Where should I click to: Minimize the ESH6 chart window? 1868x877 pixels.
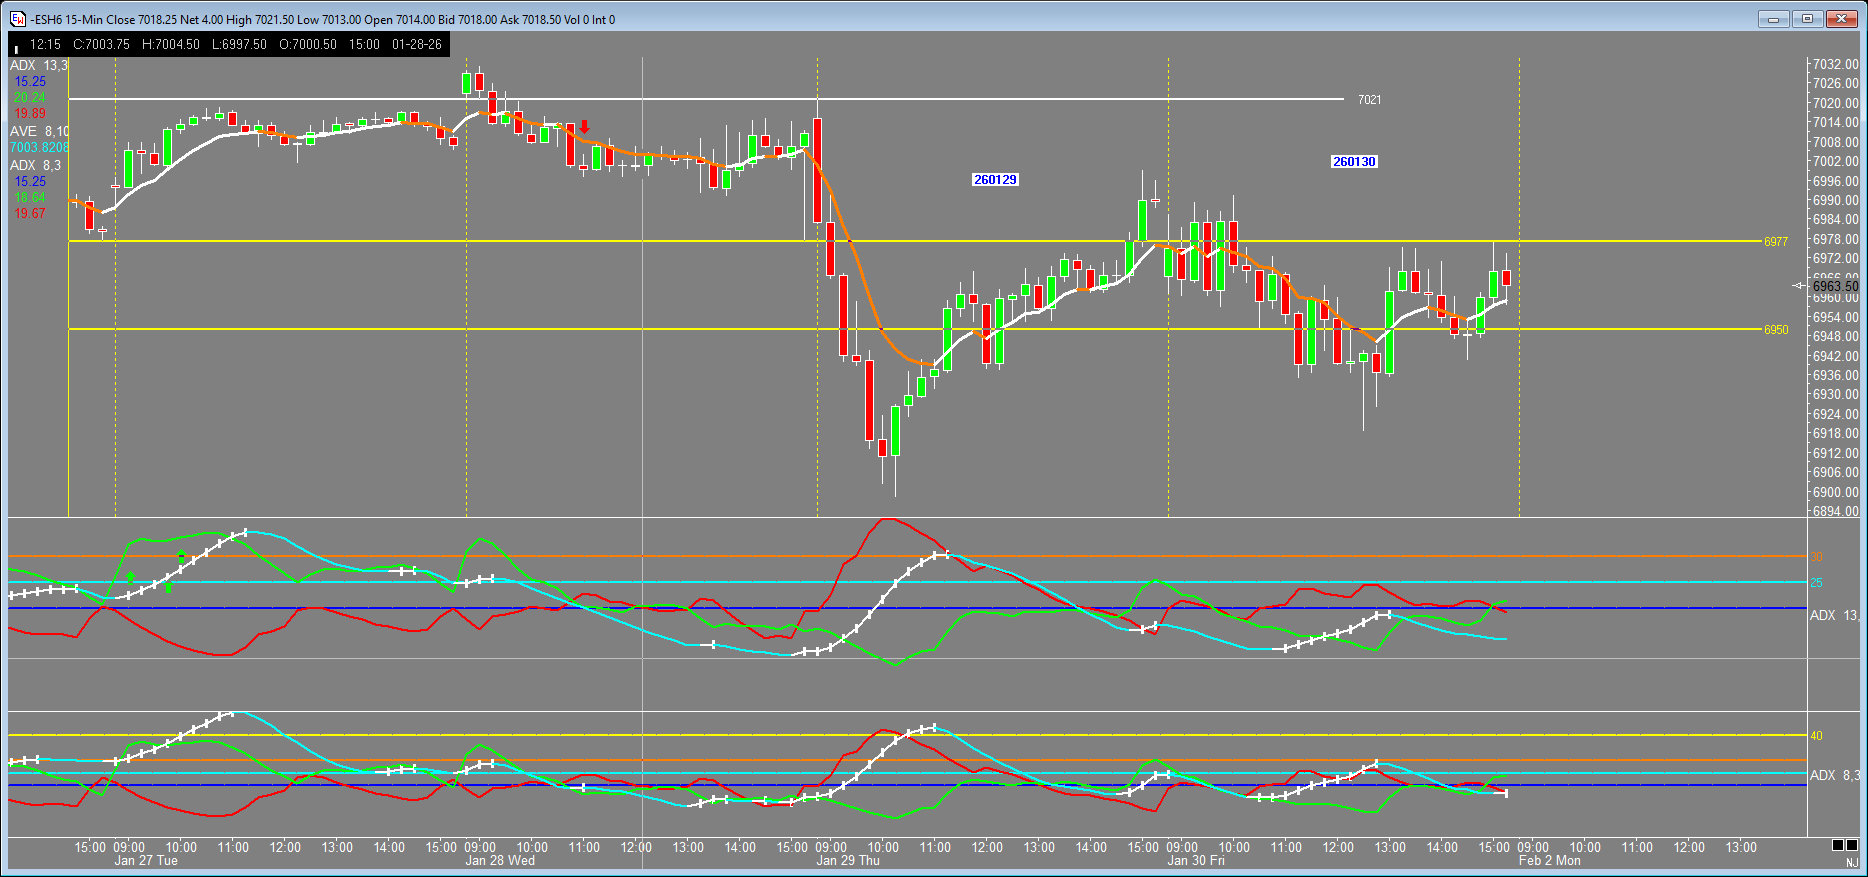pyautogui.click(x=1774, y=19)
